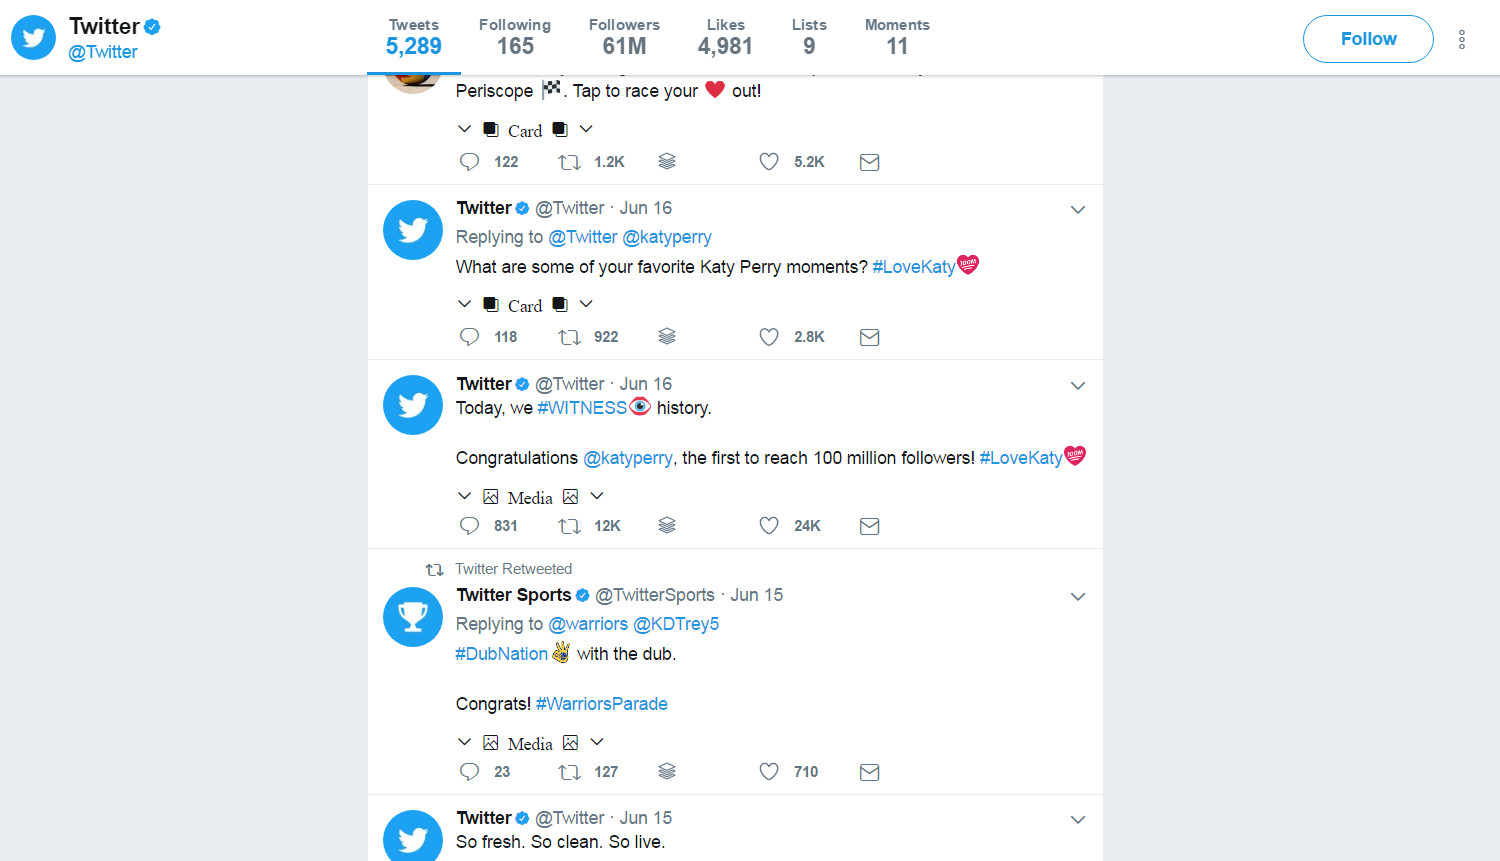Open analytics on the Katy Perry moments tweet
The image size is (1500, 861).
pyautogui.click(x=667, y=337)
